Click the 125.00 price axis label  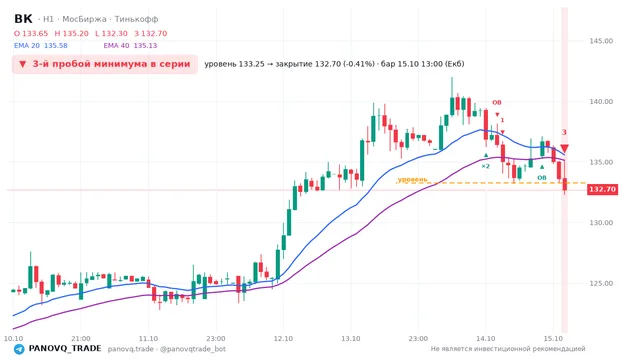(x=601, y=283)
